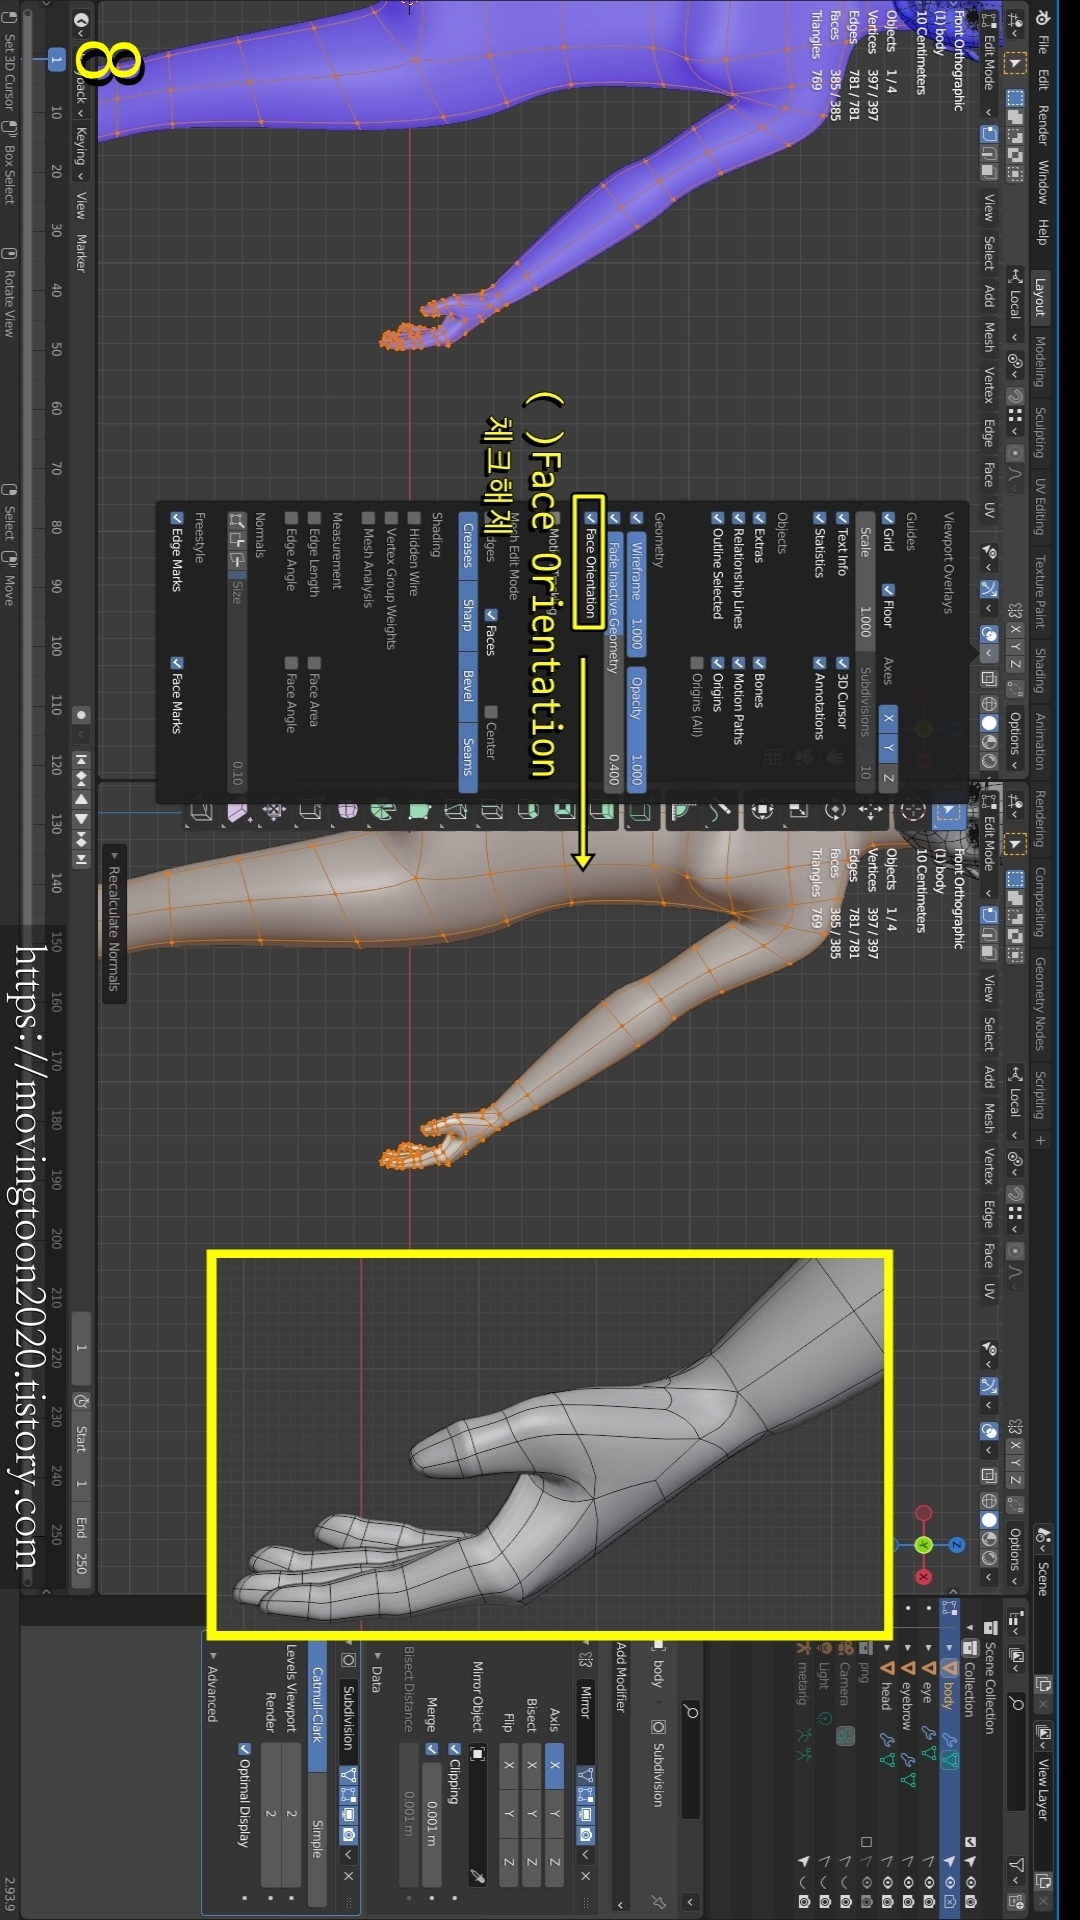
Task: Toggle the Clipping checkbox in Mirror modifier
Action: (454, 1750)
